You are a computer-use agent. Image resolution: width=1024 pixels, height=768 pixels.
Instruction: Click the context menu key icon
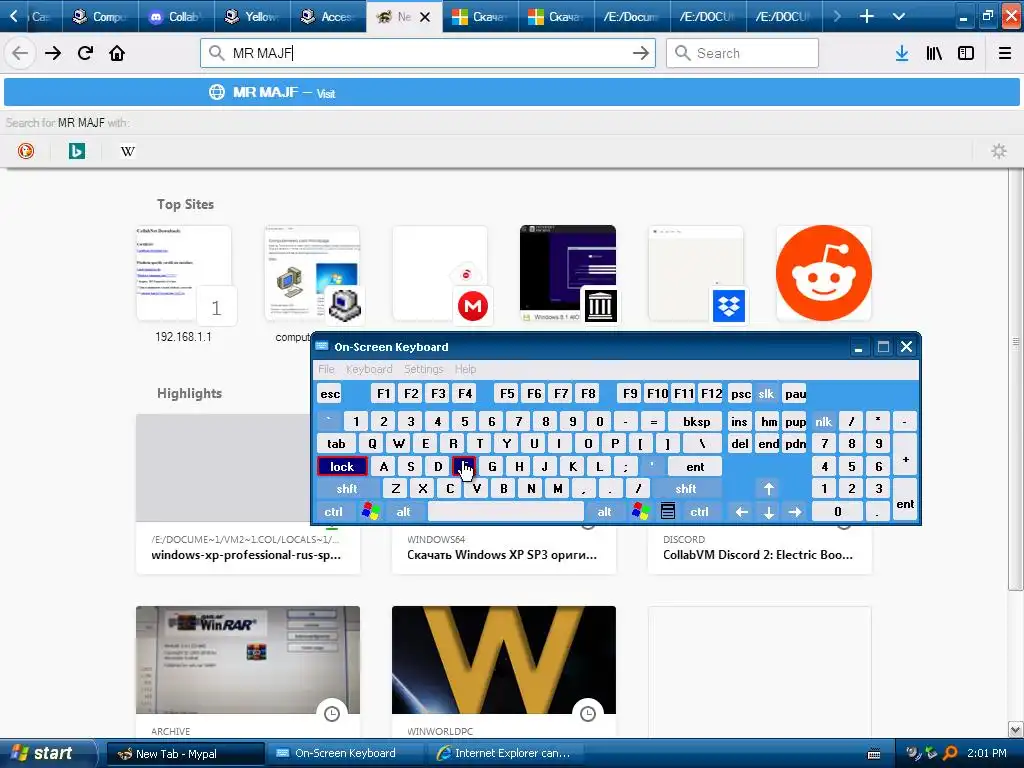pos(667,511)
